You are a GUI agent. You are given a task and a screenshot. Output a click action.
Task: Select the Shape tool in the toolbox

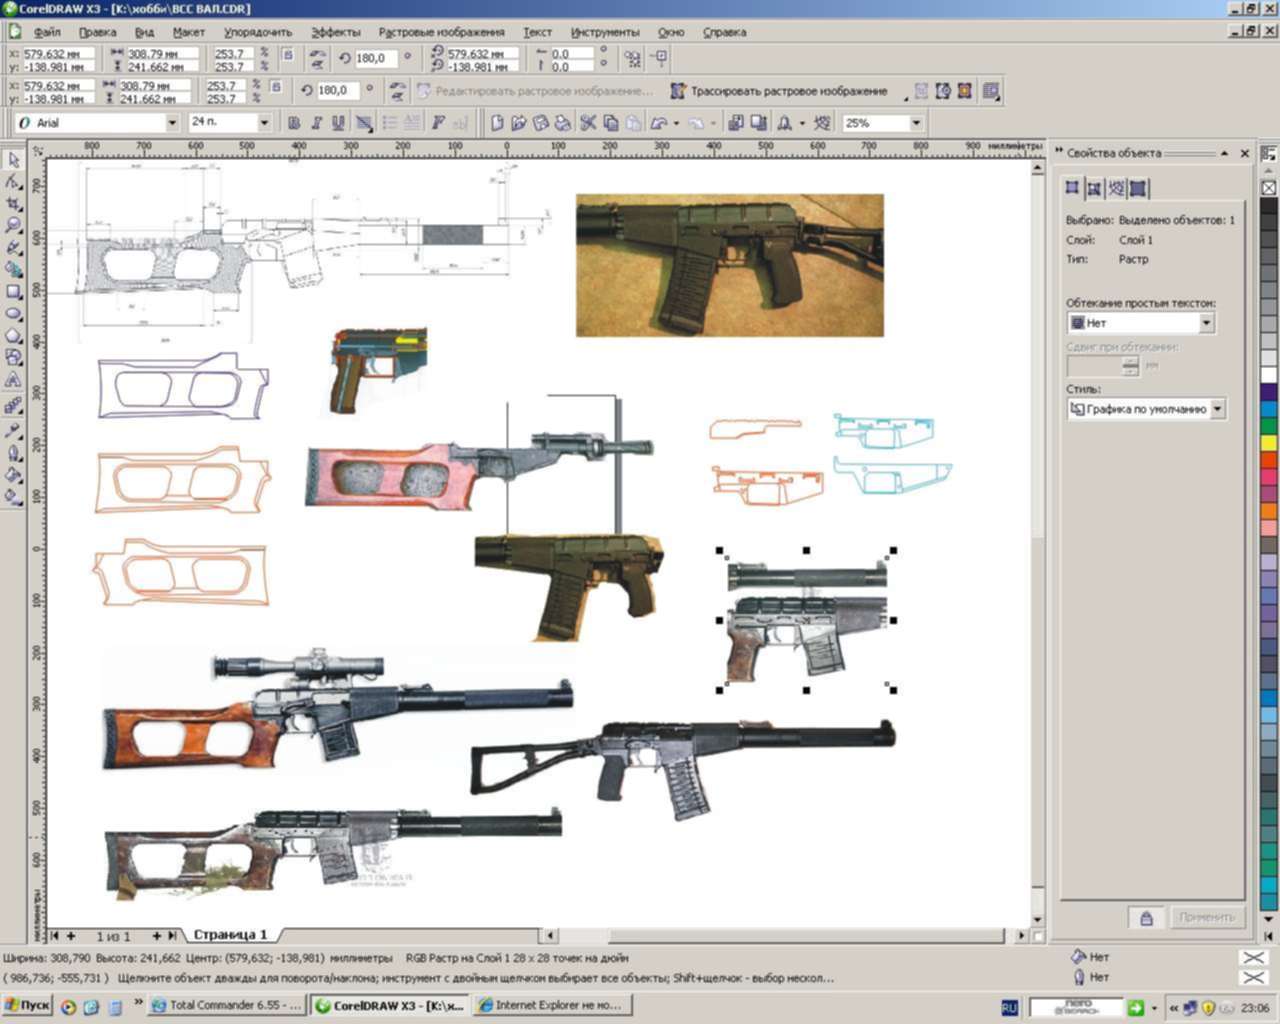13,182
